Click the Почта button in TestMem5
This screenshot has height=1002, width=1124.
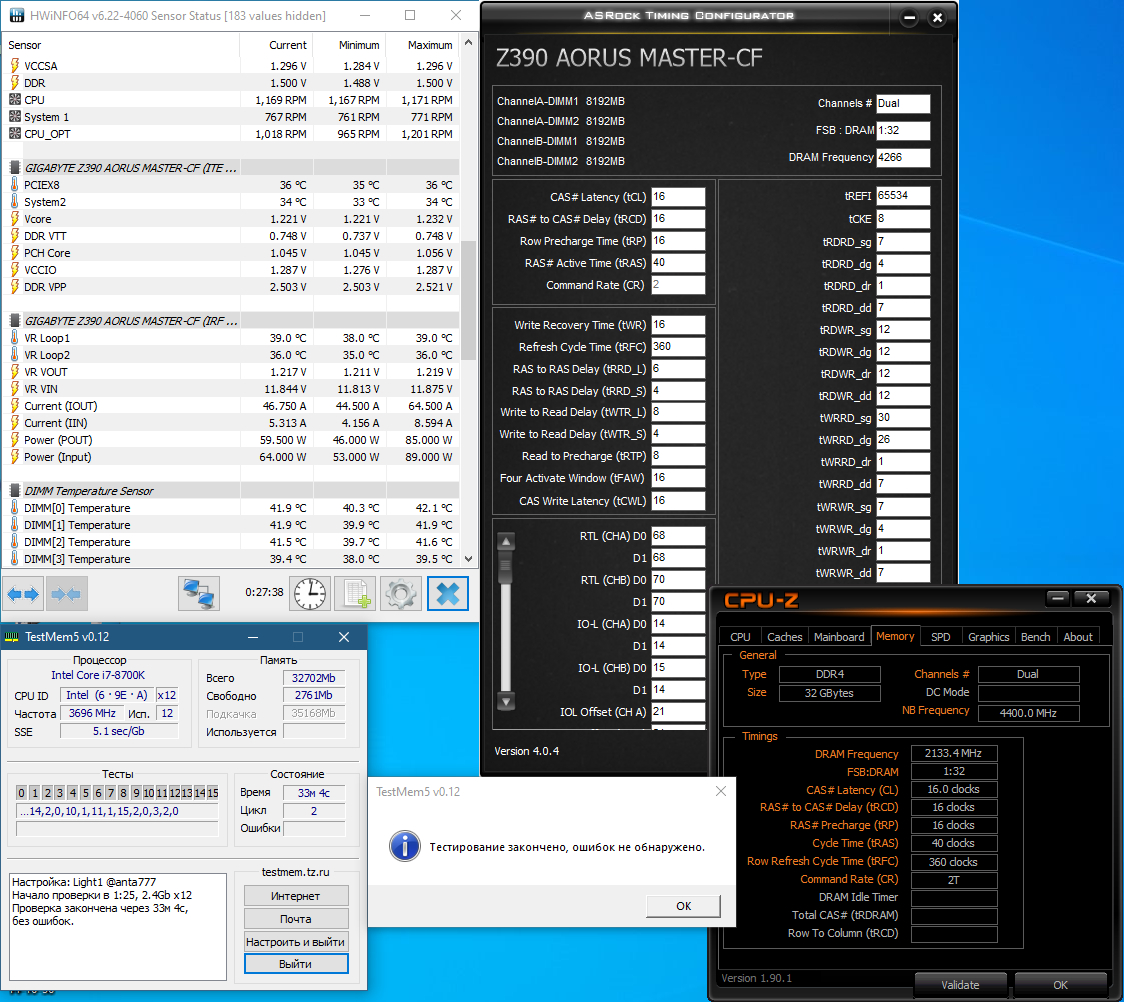tap(295, 919)
